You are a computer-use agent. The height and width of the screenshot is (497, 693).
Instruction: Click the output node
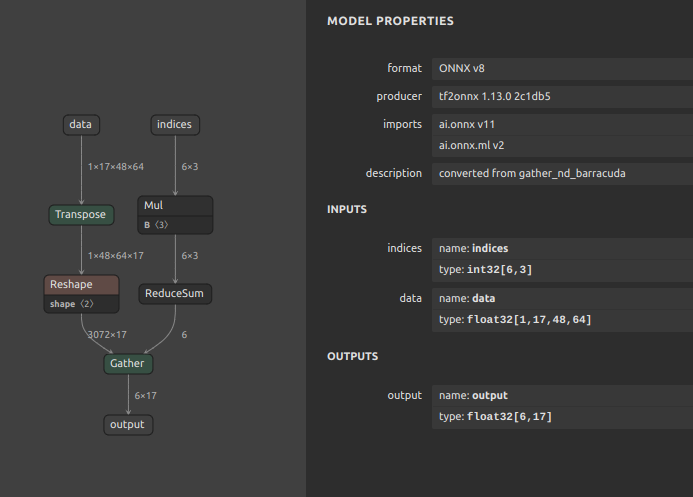[x=128, y=425]
